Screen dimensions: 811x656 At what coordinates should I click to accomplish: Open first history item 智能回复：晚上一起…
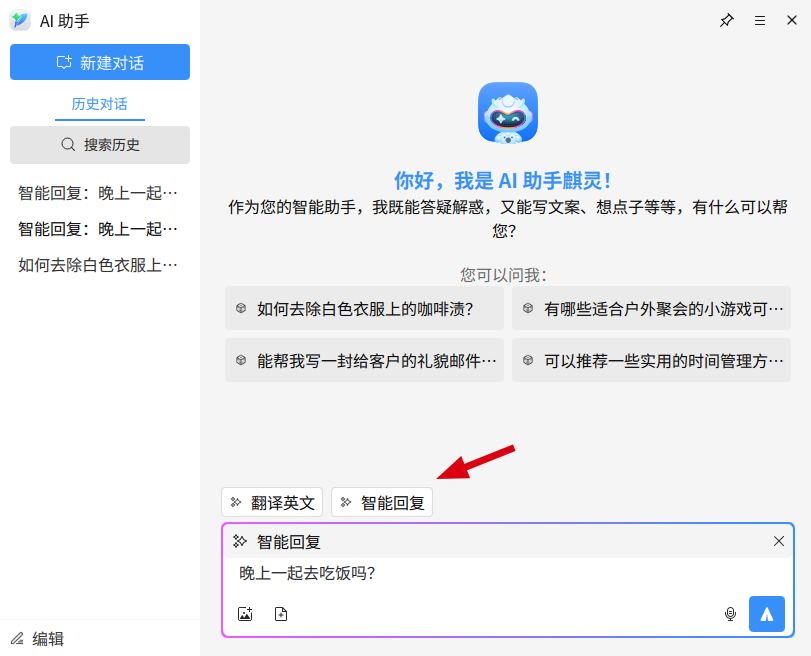point(98,193)
